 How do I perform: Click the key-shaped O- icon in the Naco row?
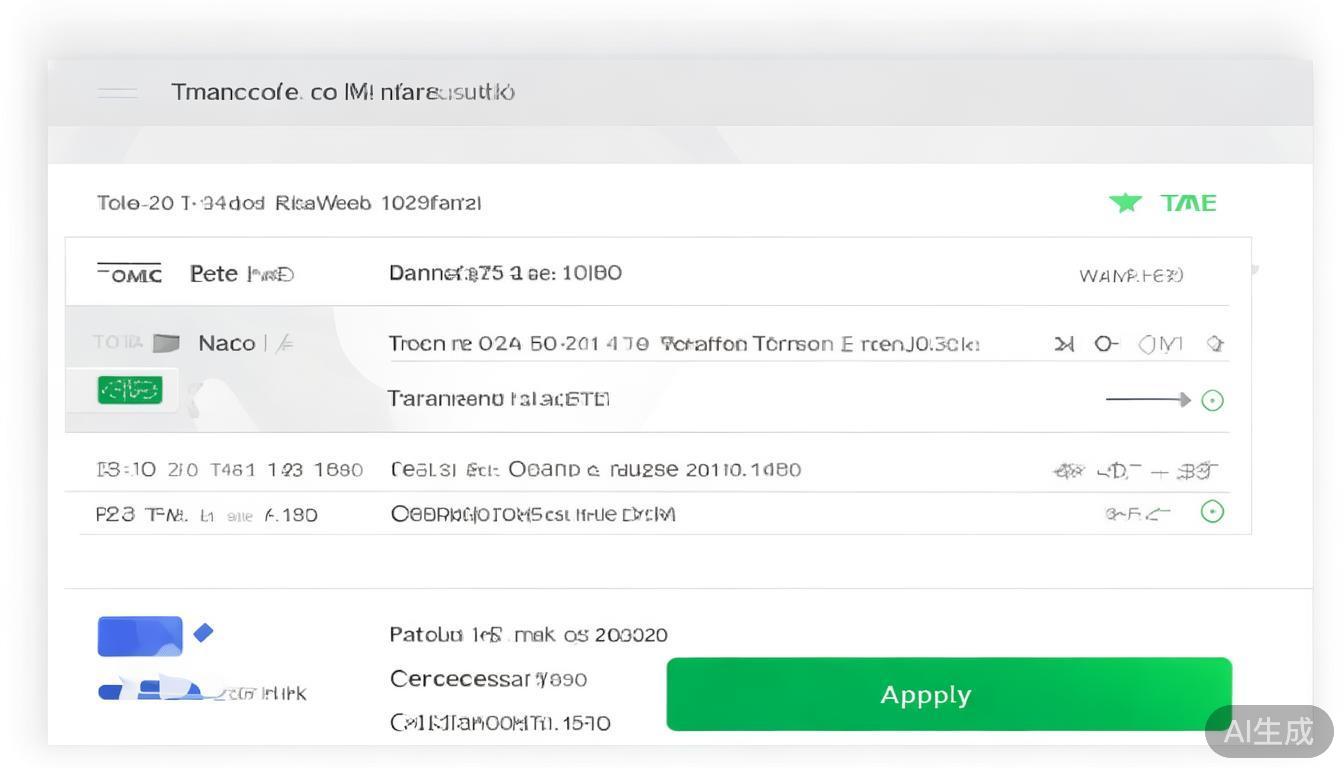pos(1105,344)
